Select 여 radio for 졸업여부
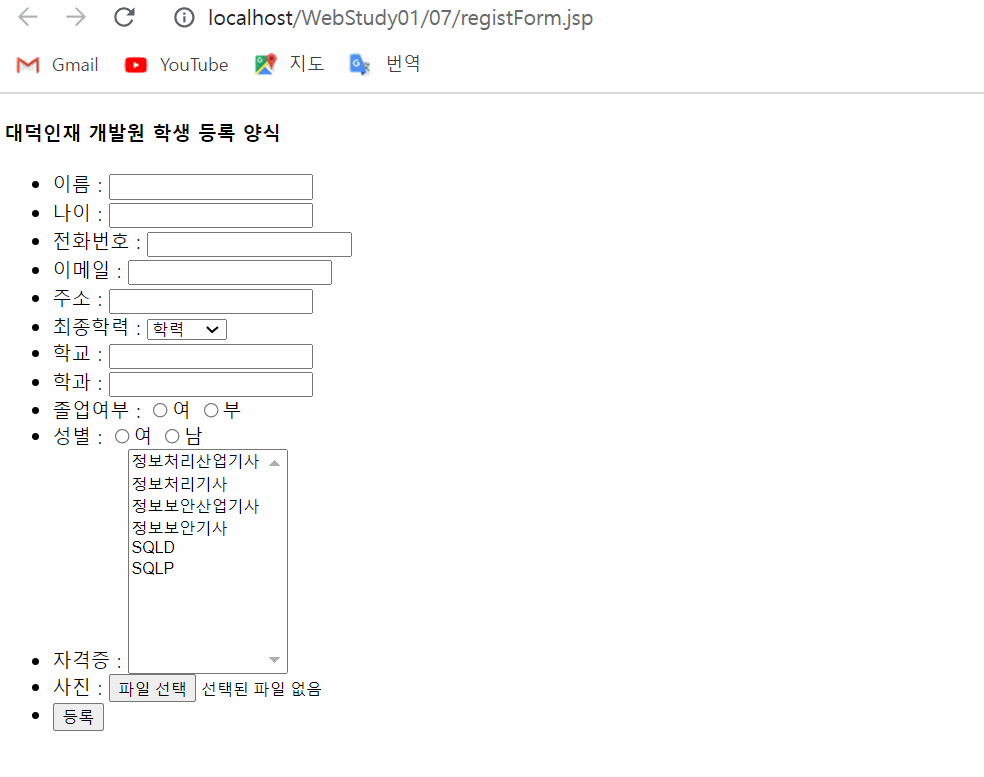The width and height of the screenshot is (984, 777). [160, 410]
